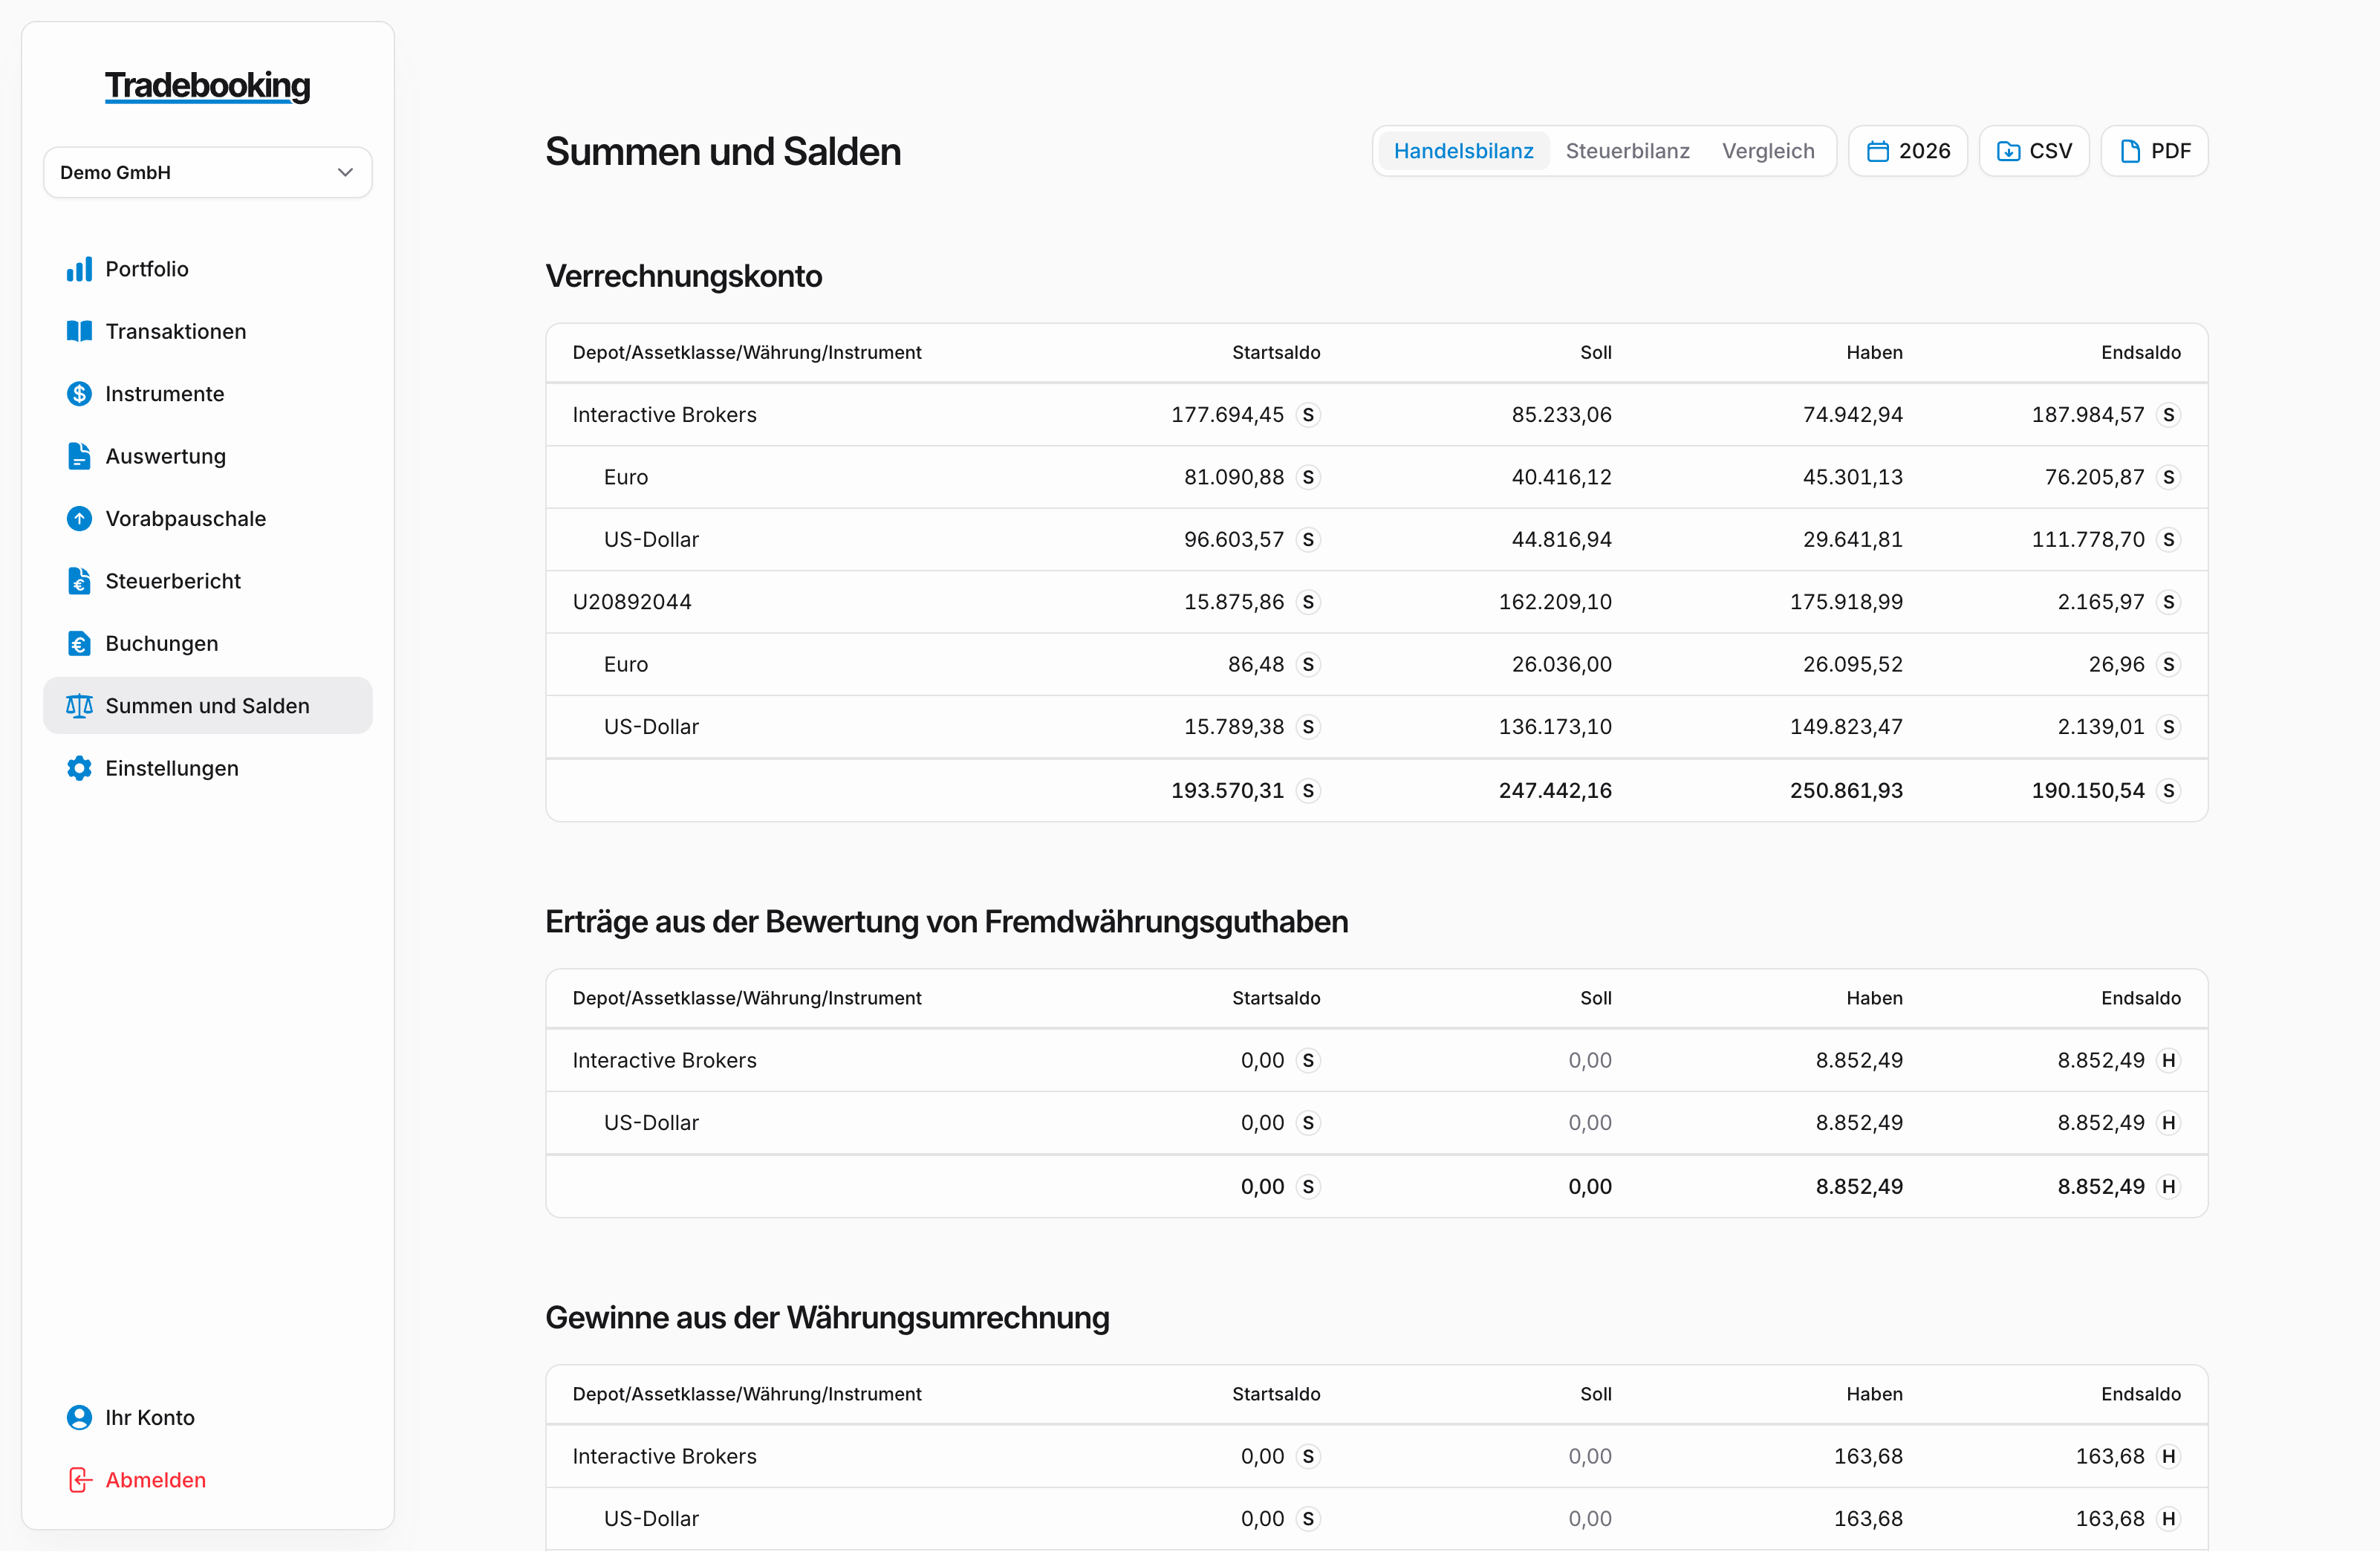Click S badge beside 111.778,70
This screenshot has width=2380, height=1552.
pos(2168,540)
